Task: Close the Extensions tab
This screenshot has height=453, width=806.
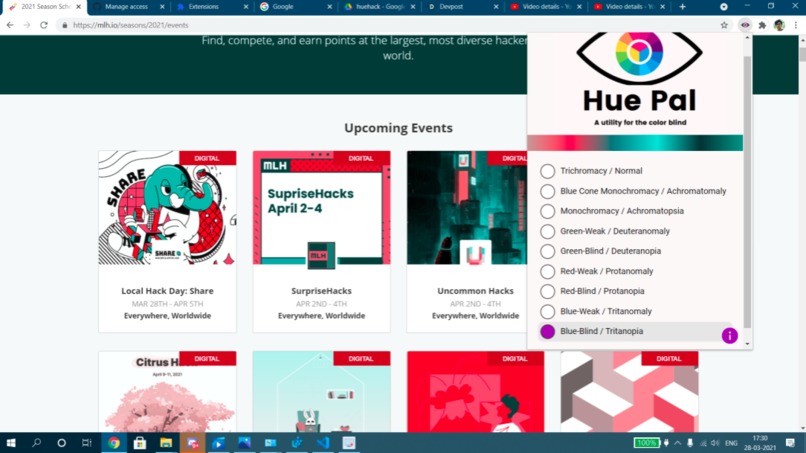Action: pyautogui.click(x=245, y=7)
